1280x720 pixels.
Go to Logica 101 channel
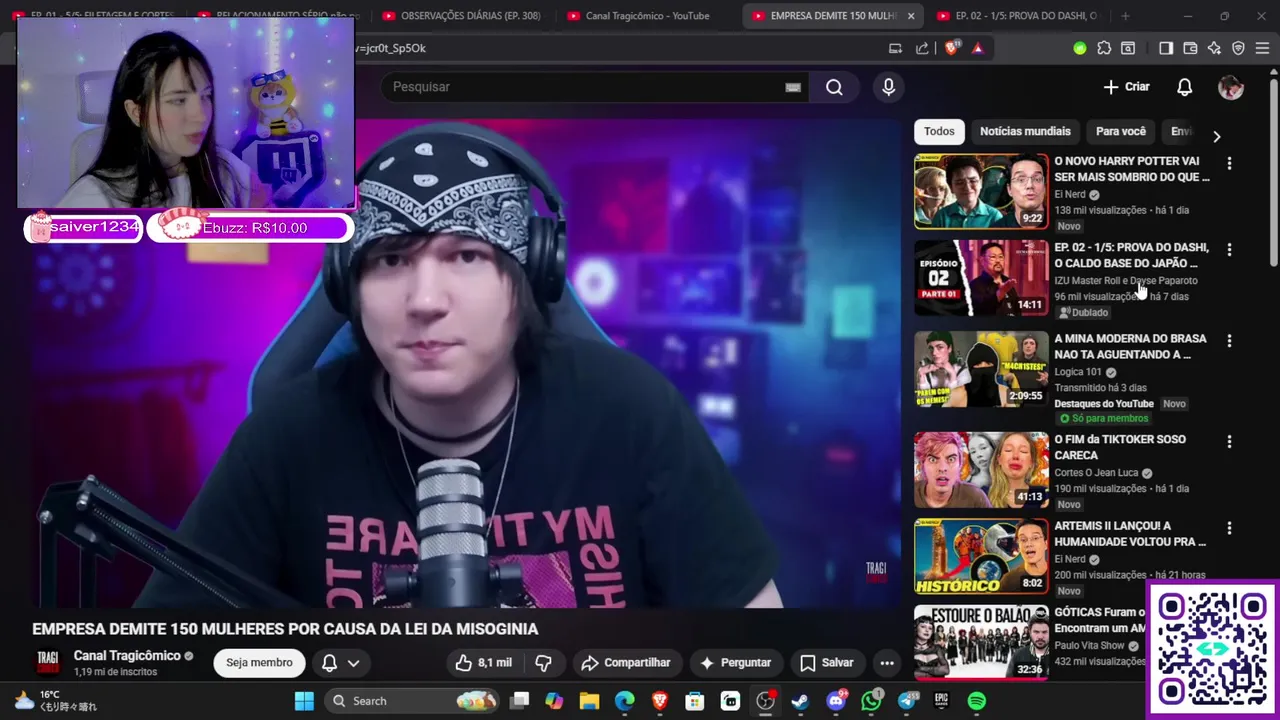point(1078,372)
